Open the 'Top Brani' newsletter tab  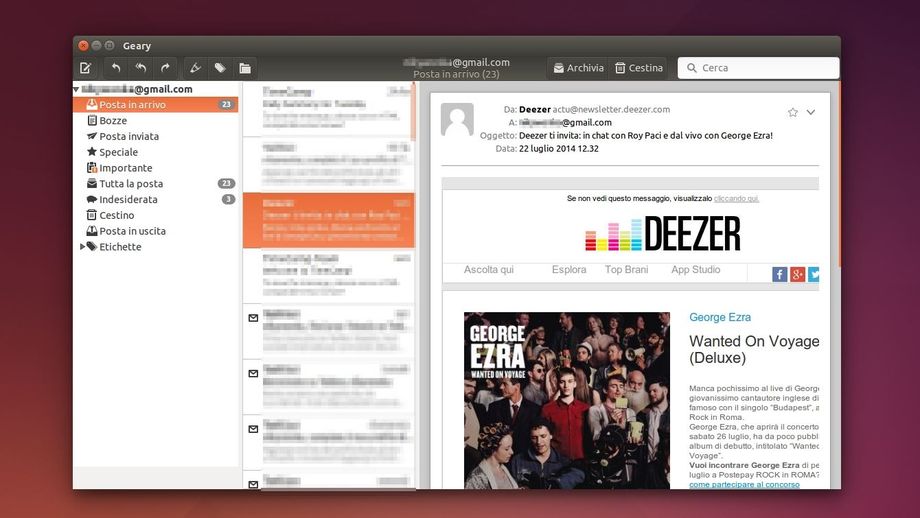click(627, 270)
